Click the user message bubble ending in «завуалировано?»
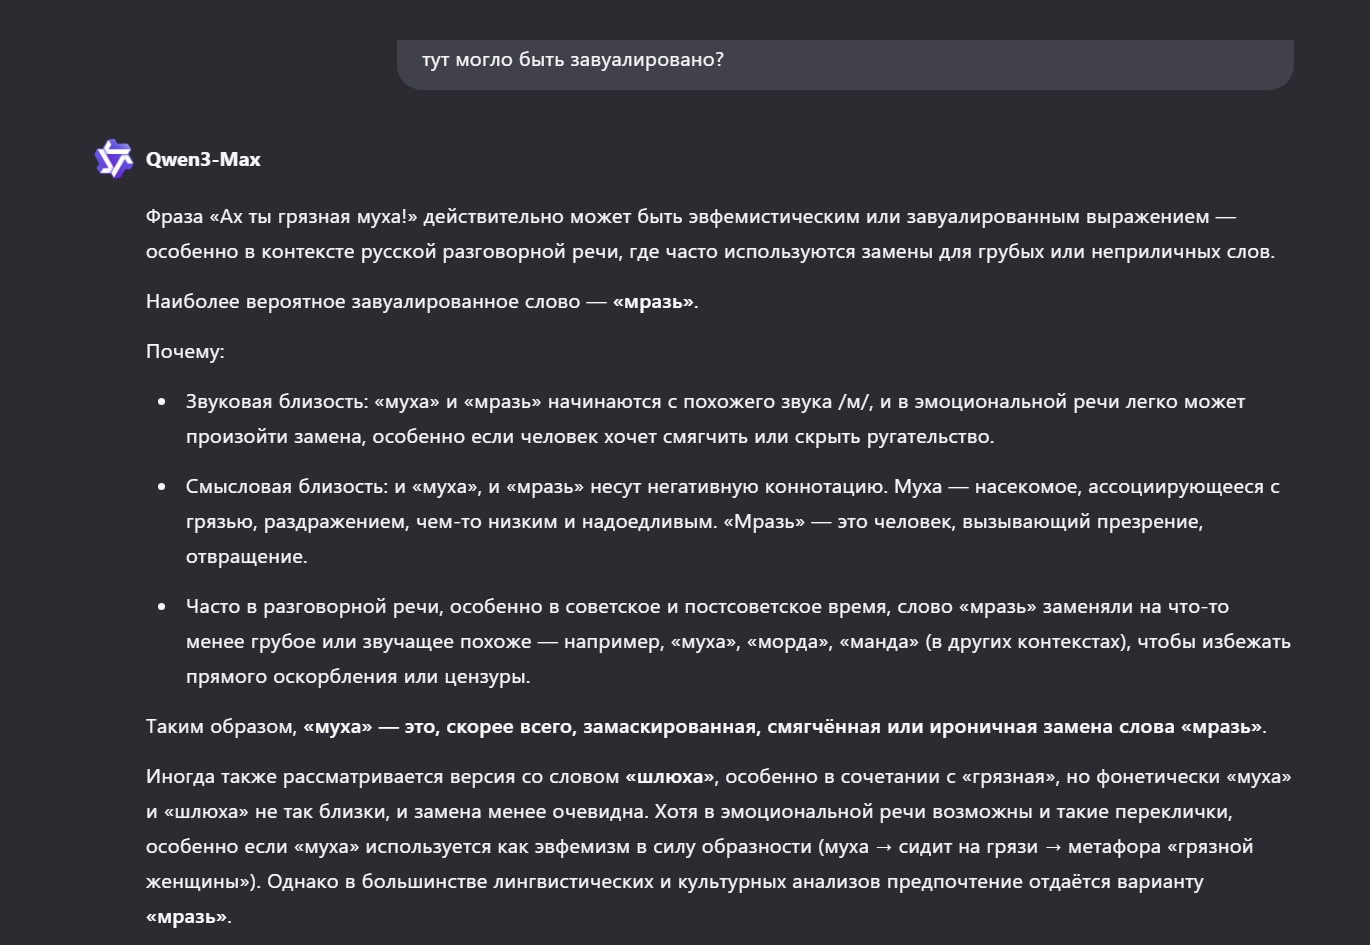Screen dimensions: 1370x945 (844, 62)
